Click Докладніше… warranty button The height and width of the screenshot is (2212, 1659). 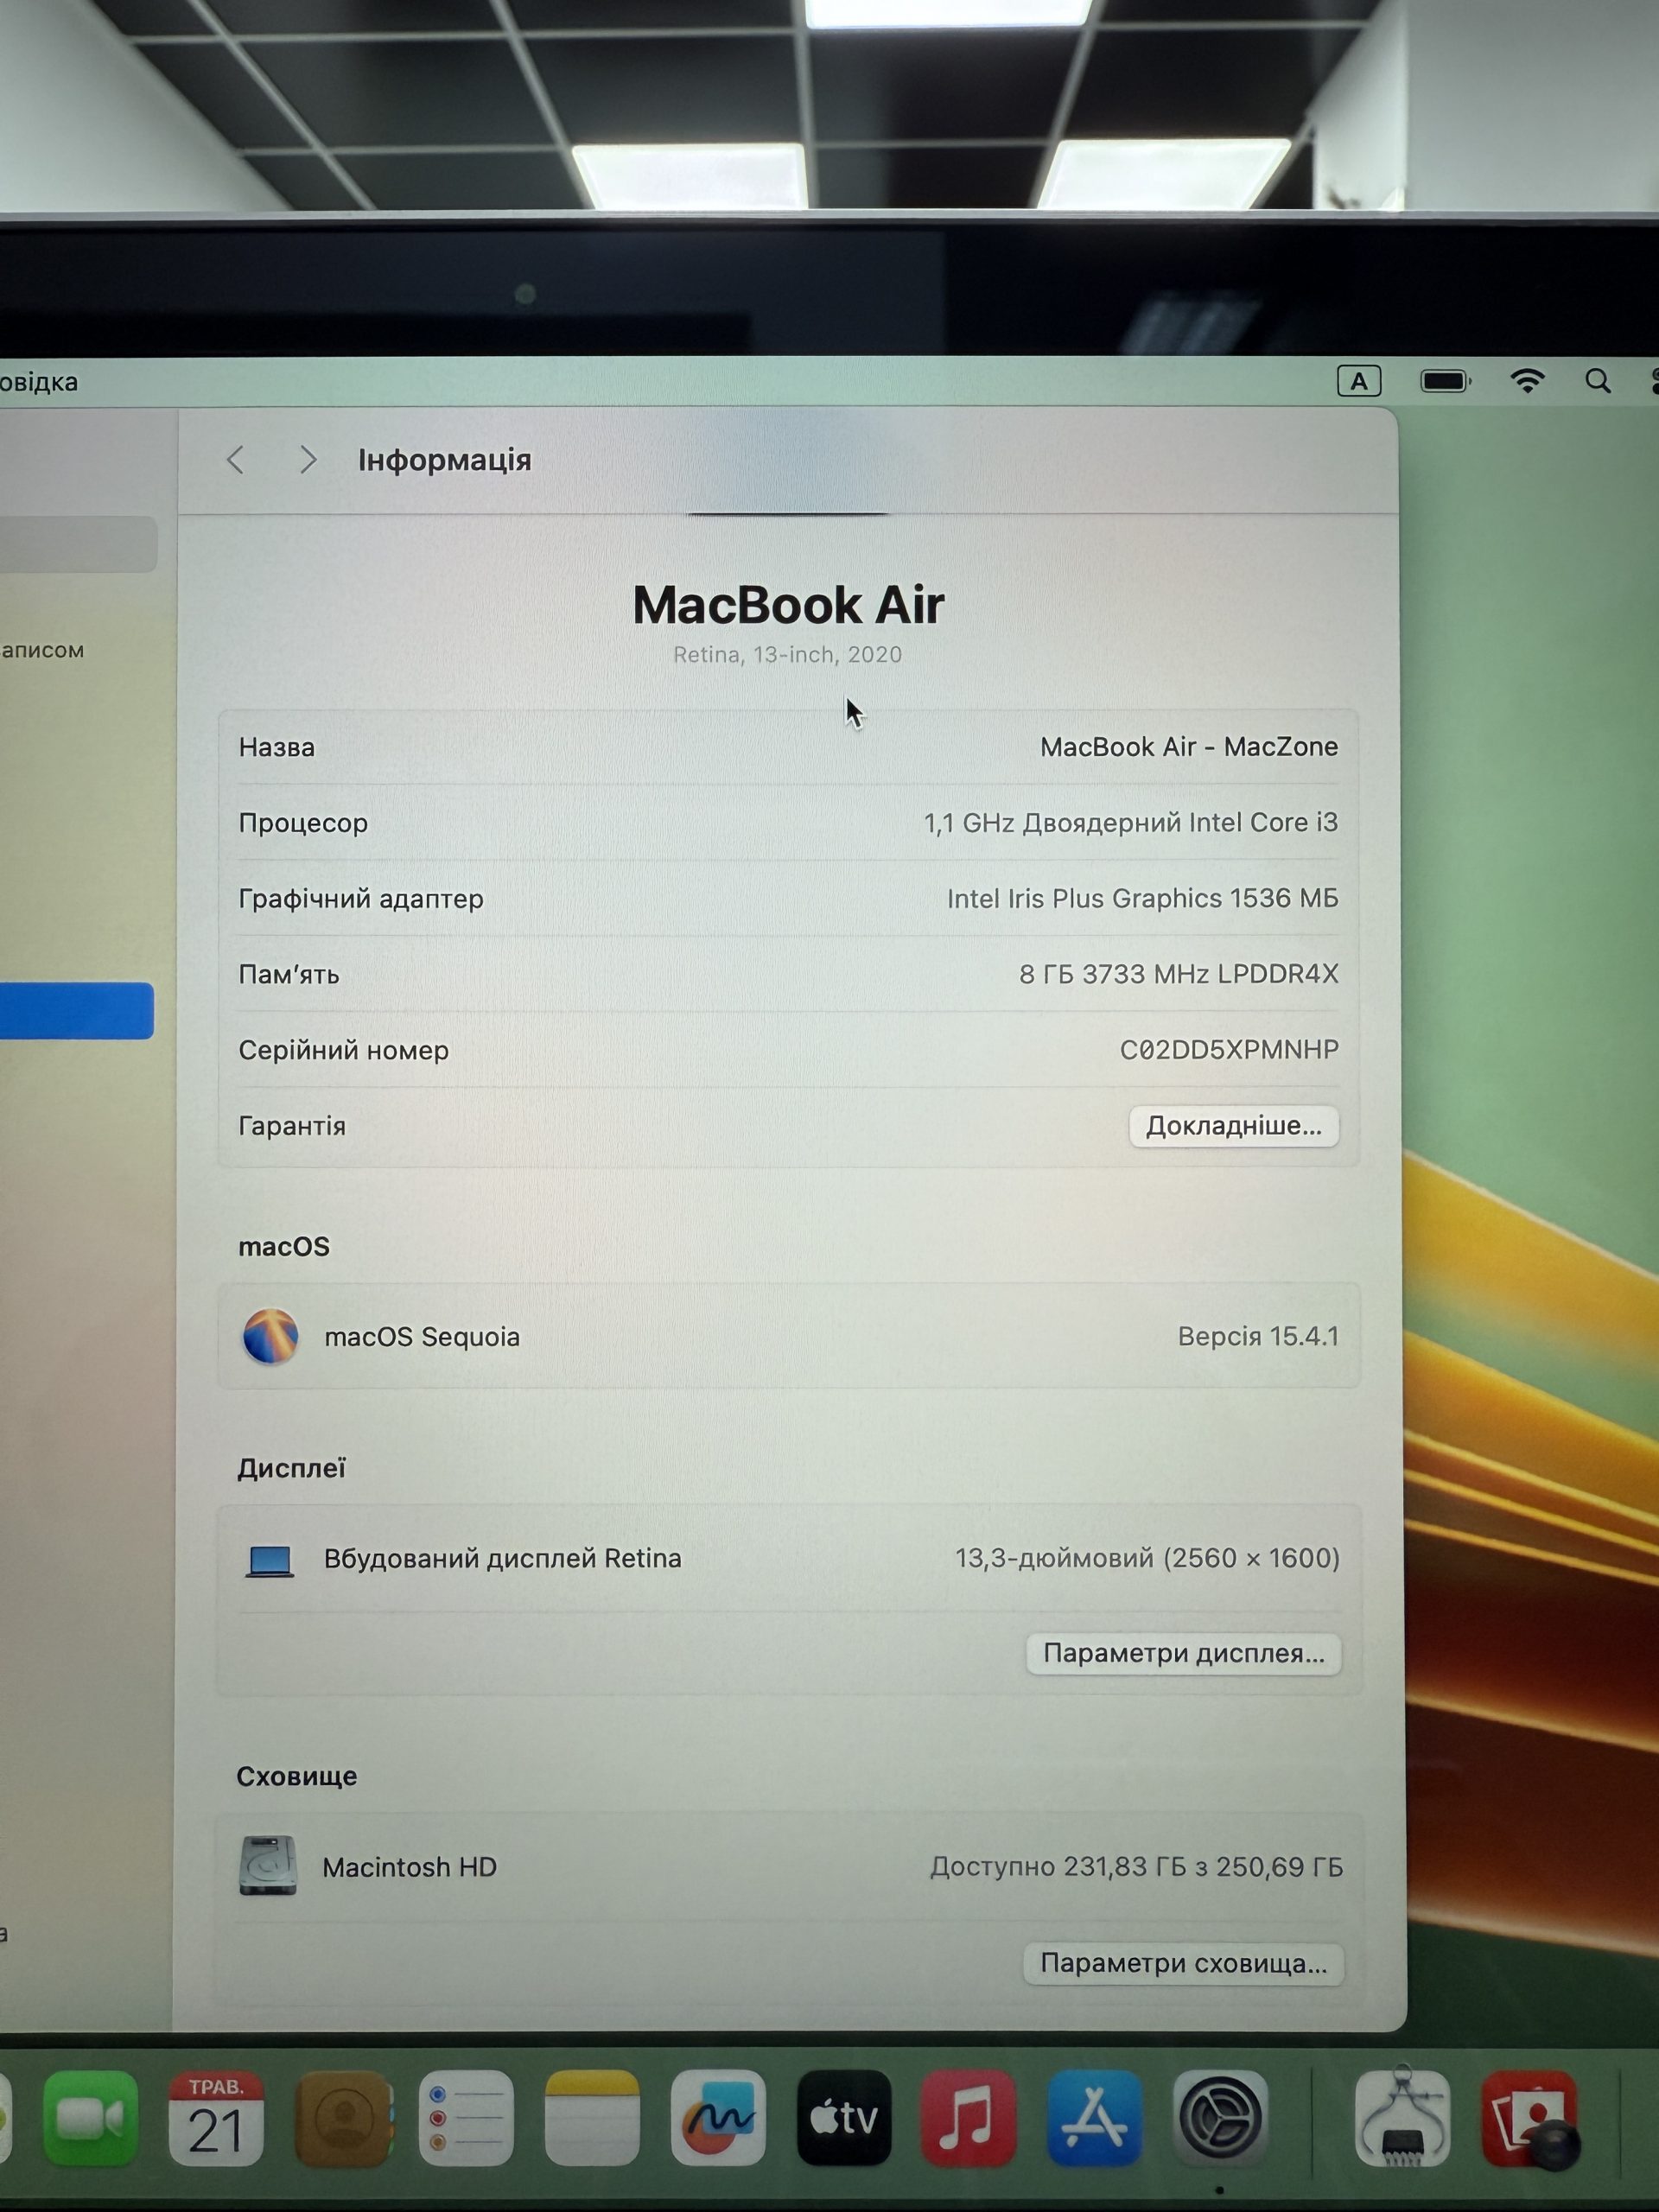[1234, 1126]
